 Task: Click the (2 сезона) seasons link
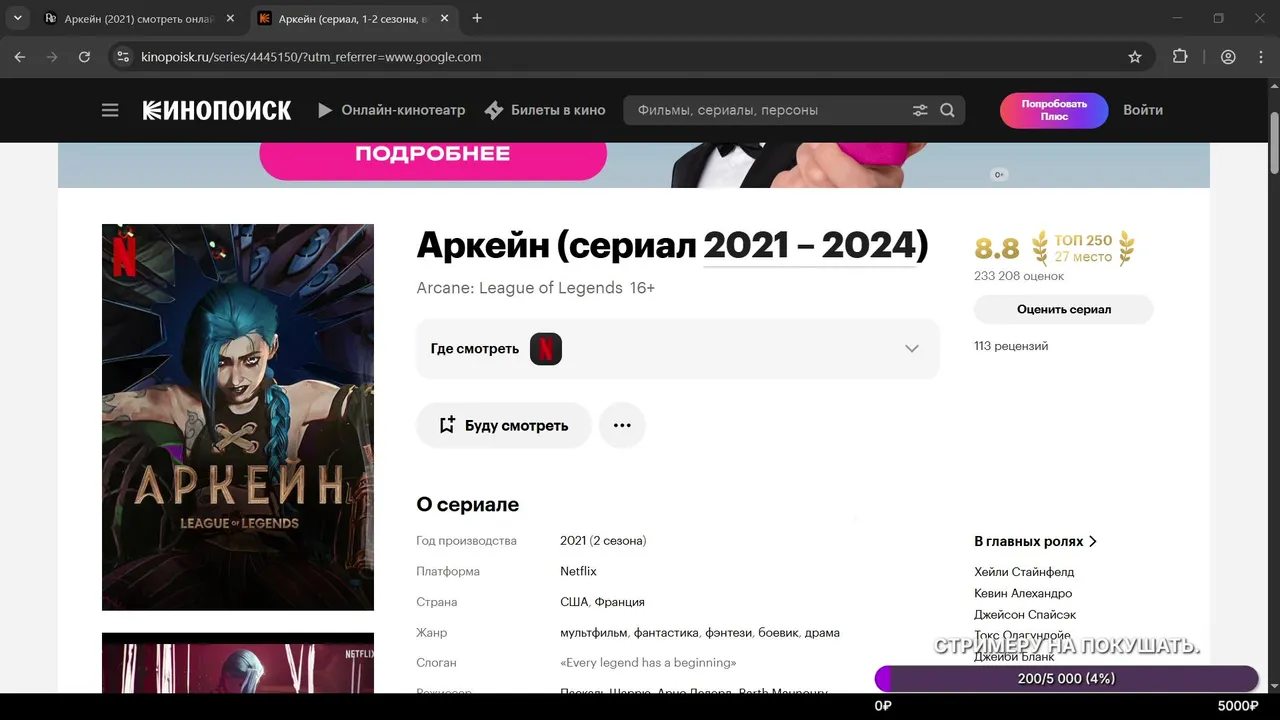pyautogui.click(x=618, y=541)
